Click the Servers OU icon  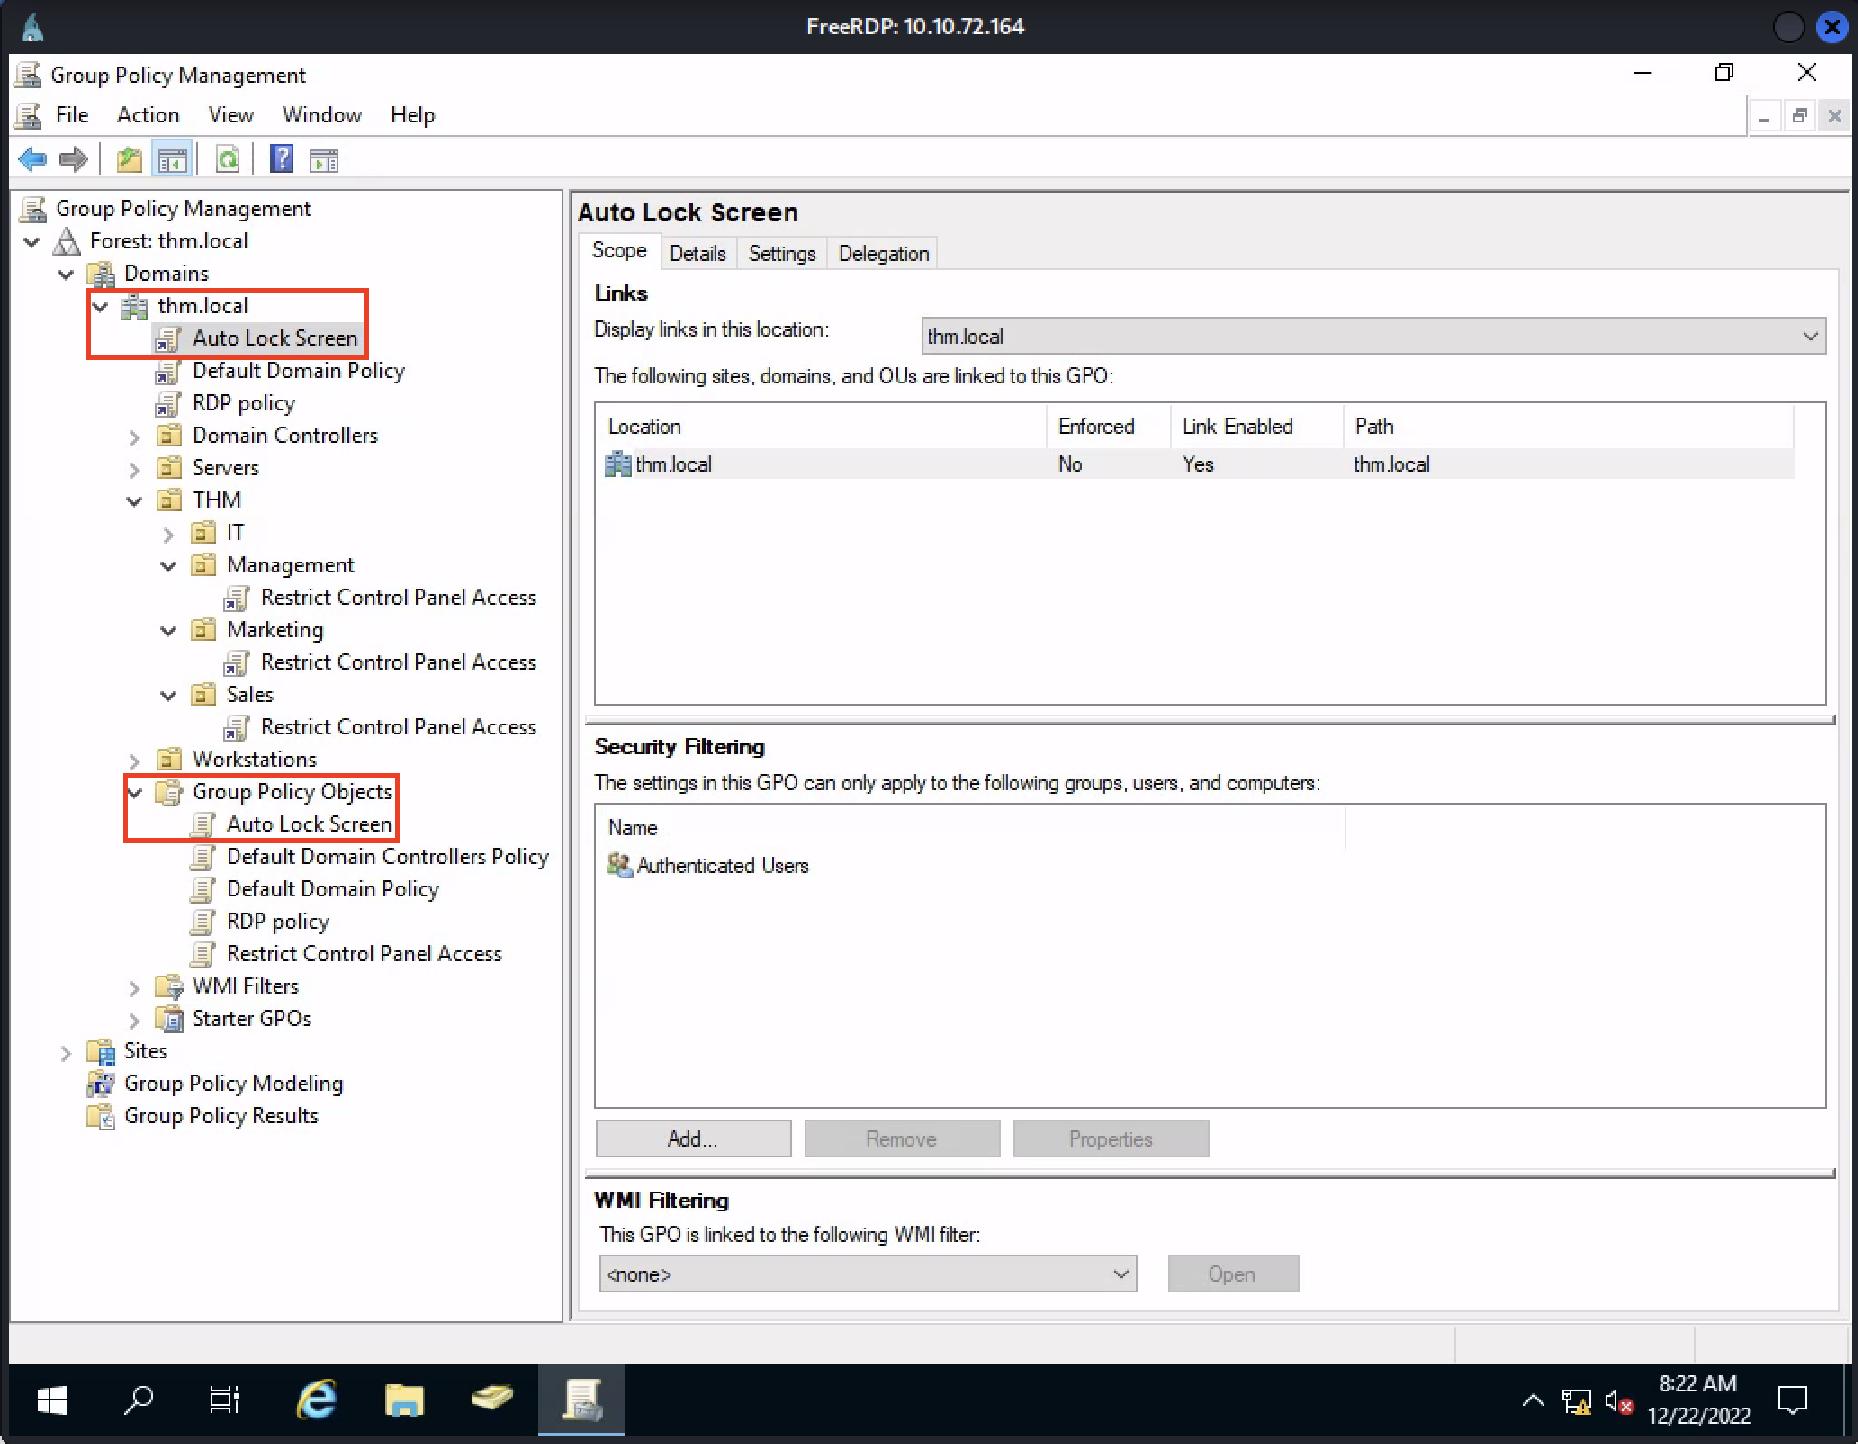click(x=170, y=468)
